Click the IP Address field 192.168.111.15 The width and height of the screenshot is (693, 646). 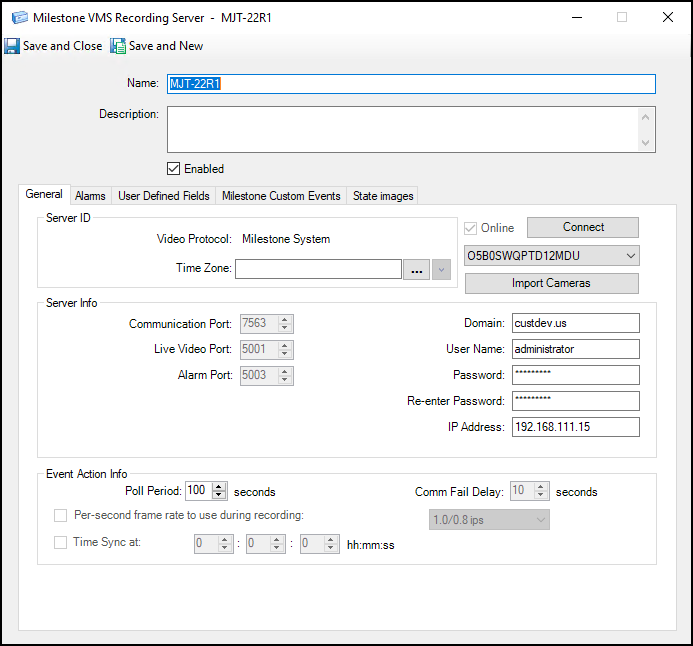[575, 427]
